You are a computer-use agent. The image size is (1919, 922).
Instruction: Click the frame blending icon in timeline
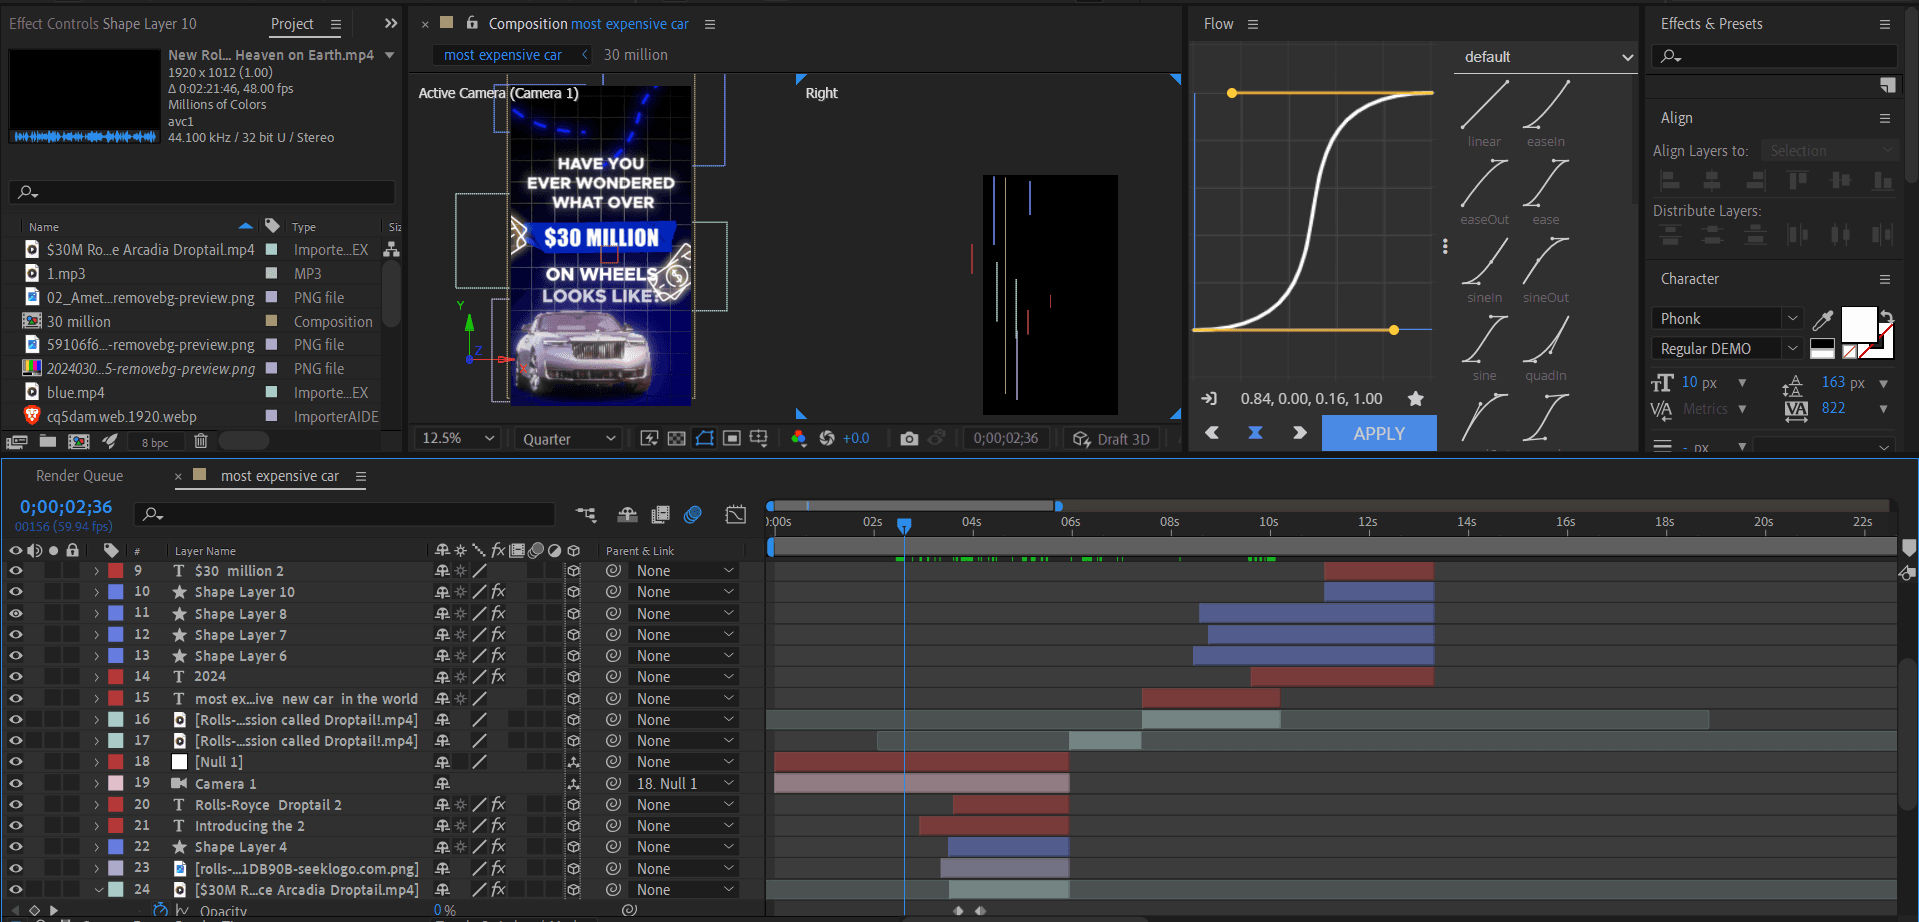pyautogui.click(x=660, y=514)
